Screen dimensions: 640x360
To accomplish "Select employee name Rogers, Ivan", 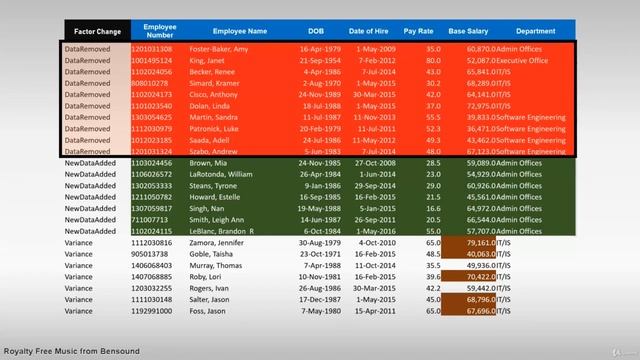I will pos(209,288).
